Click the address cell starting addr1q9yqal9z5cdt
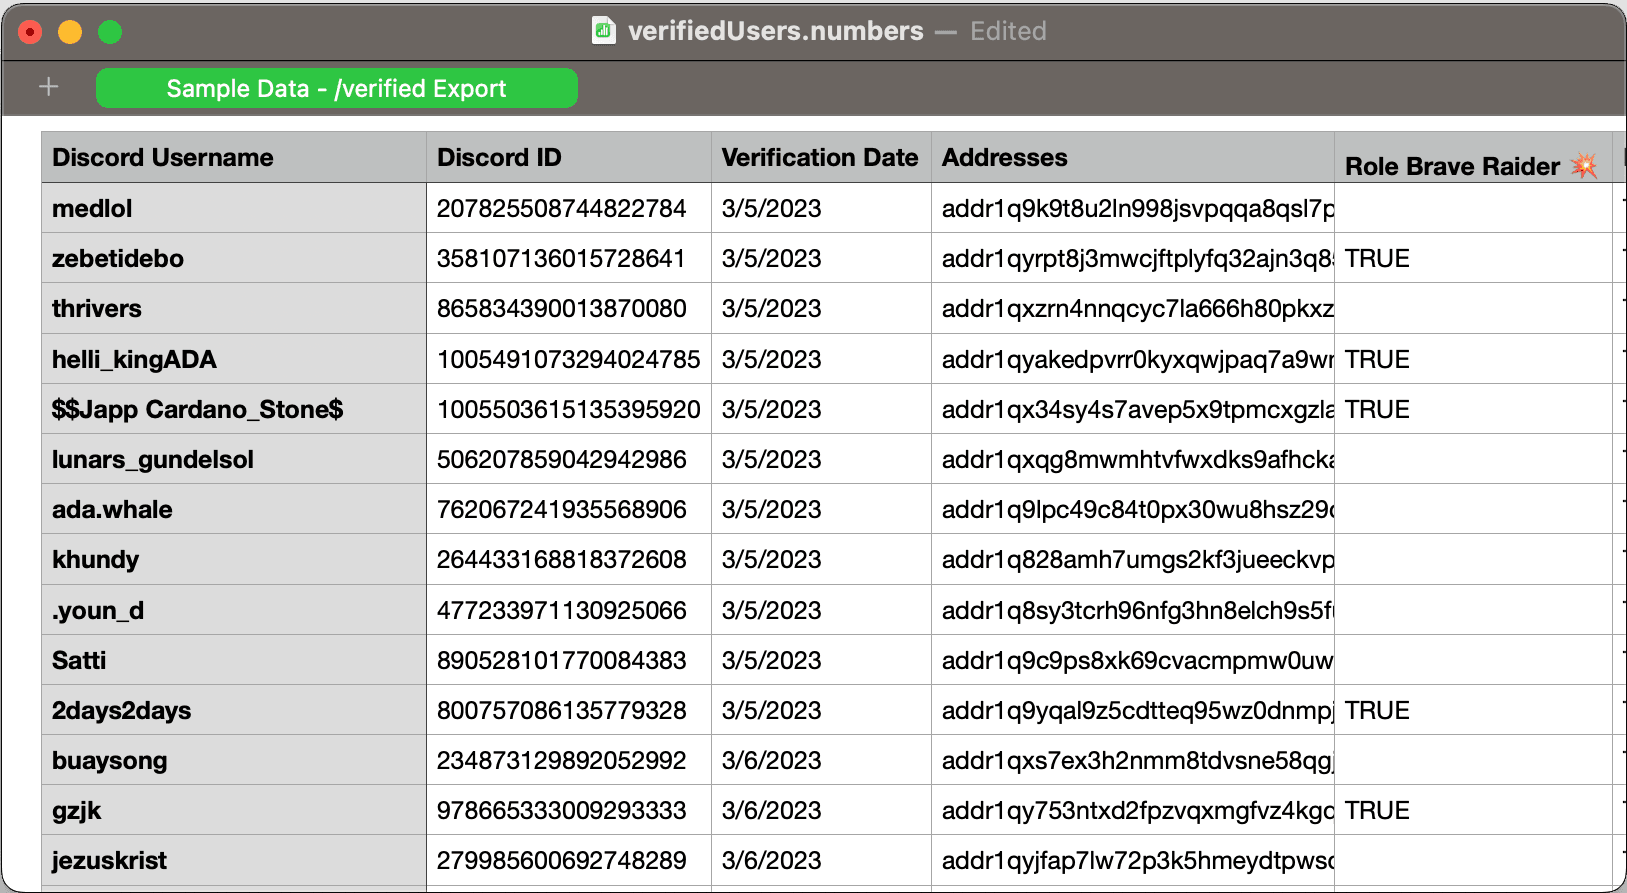 click(1133, 710)
